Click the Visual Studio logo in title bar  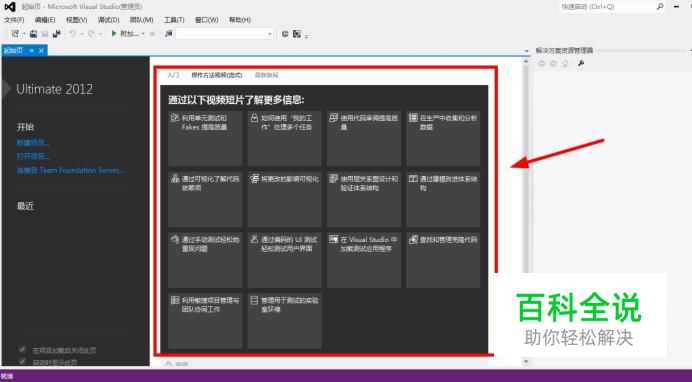10,7
